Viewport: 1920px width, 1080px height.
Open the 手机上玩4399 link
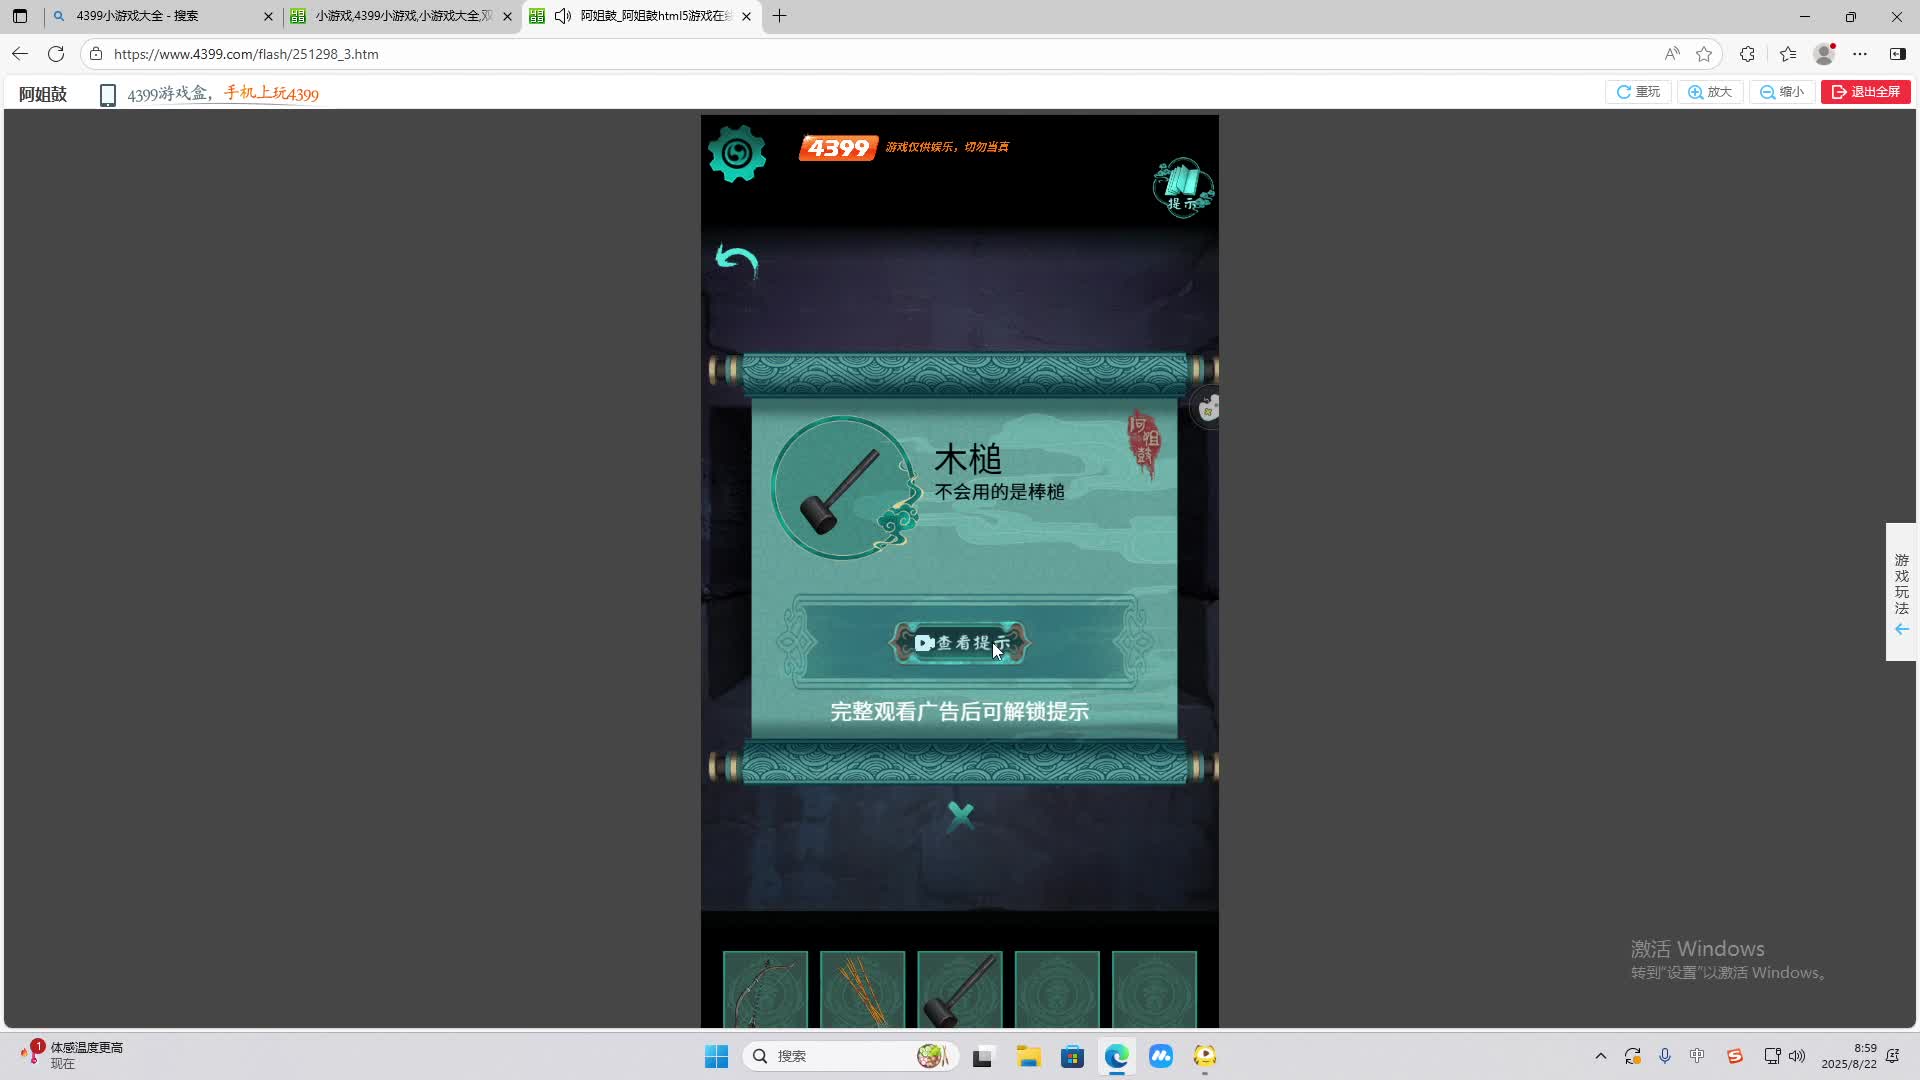pyautogui.click(x=271, y=94)
